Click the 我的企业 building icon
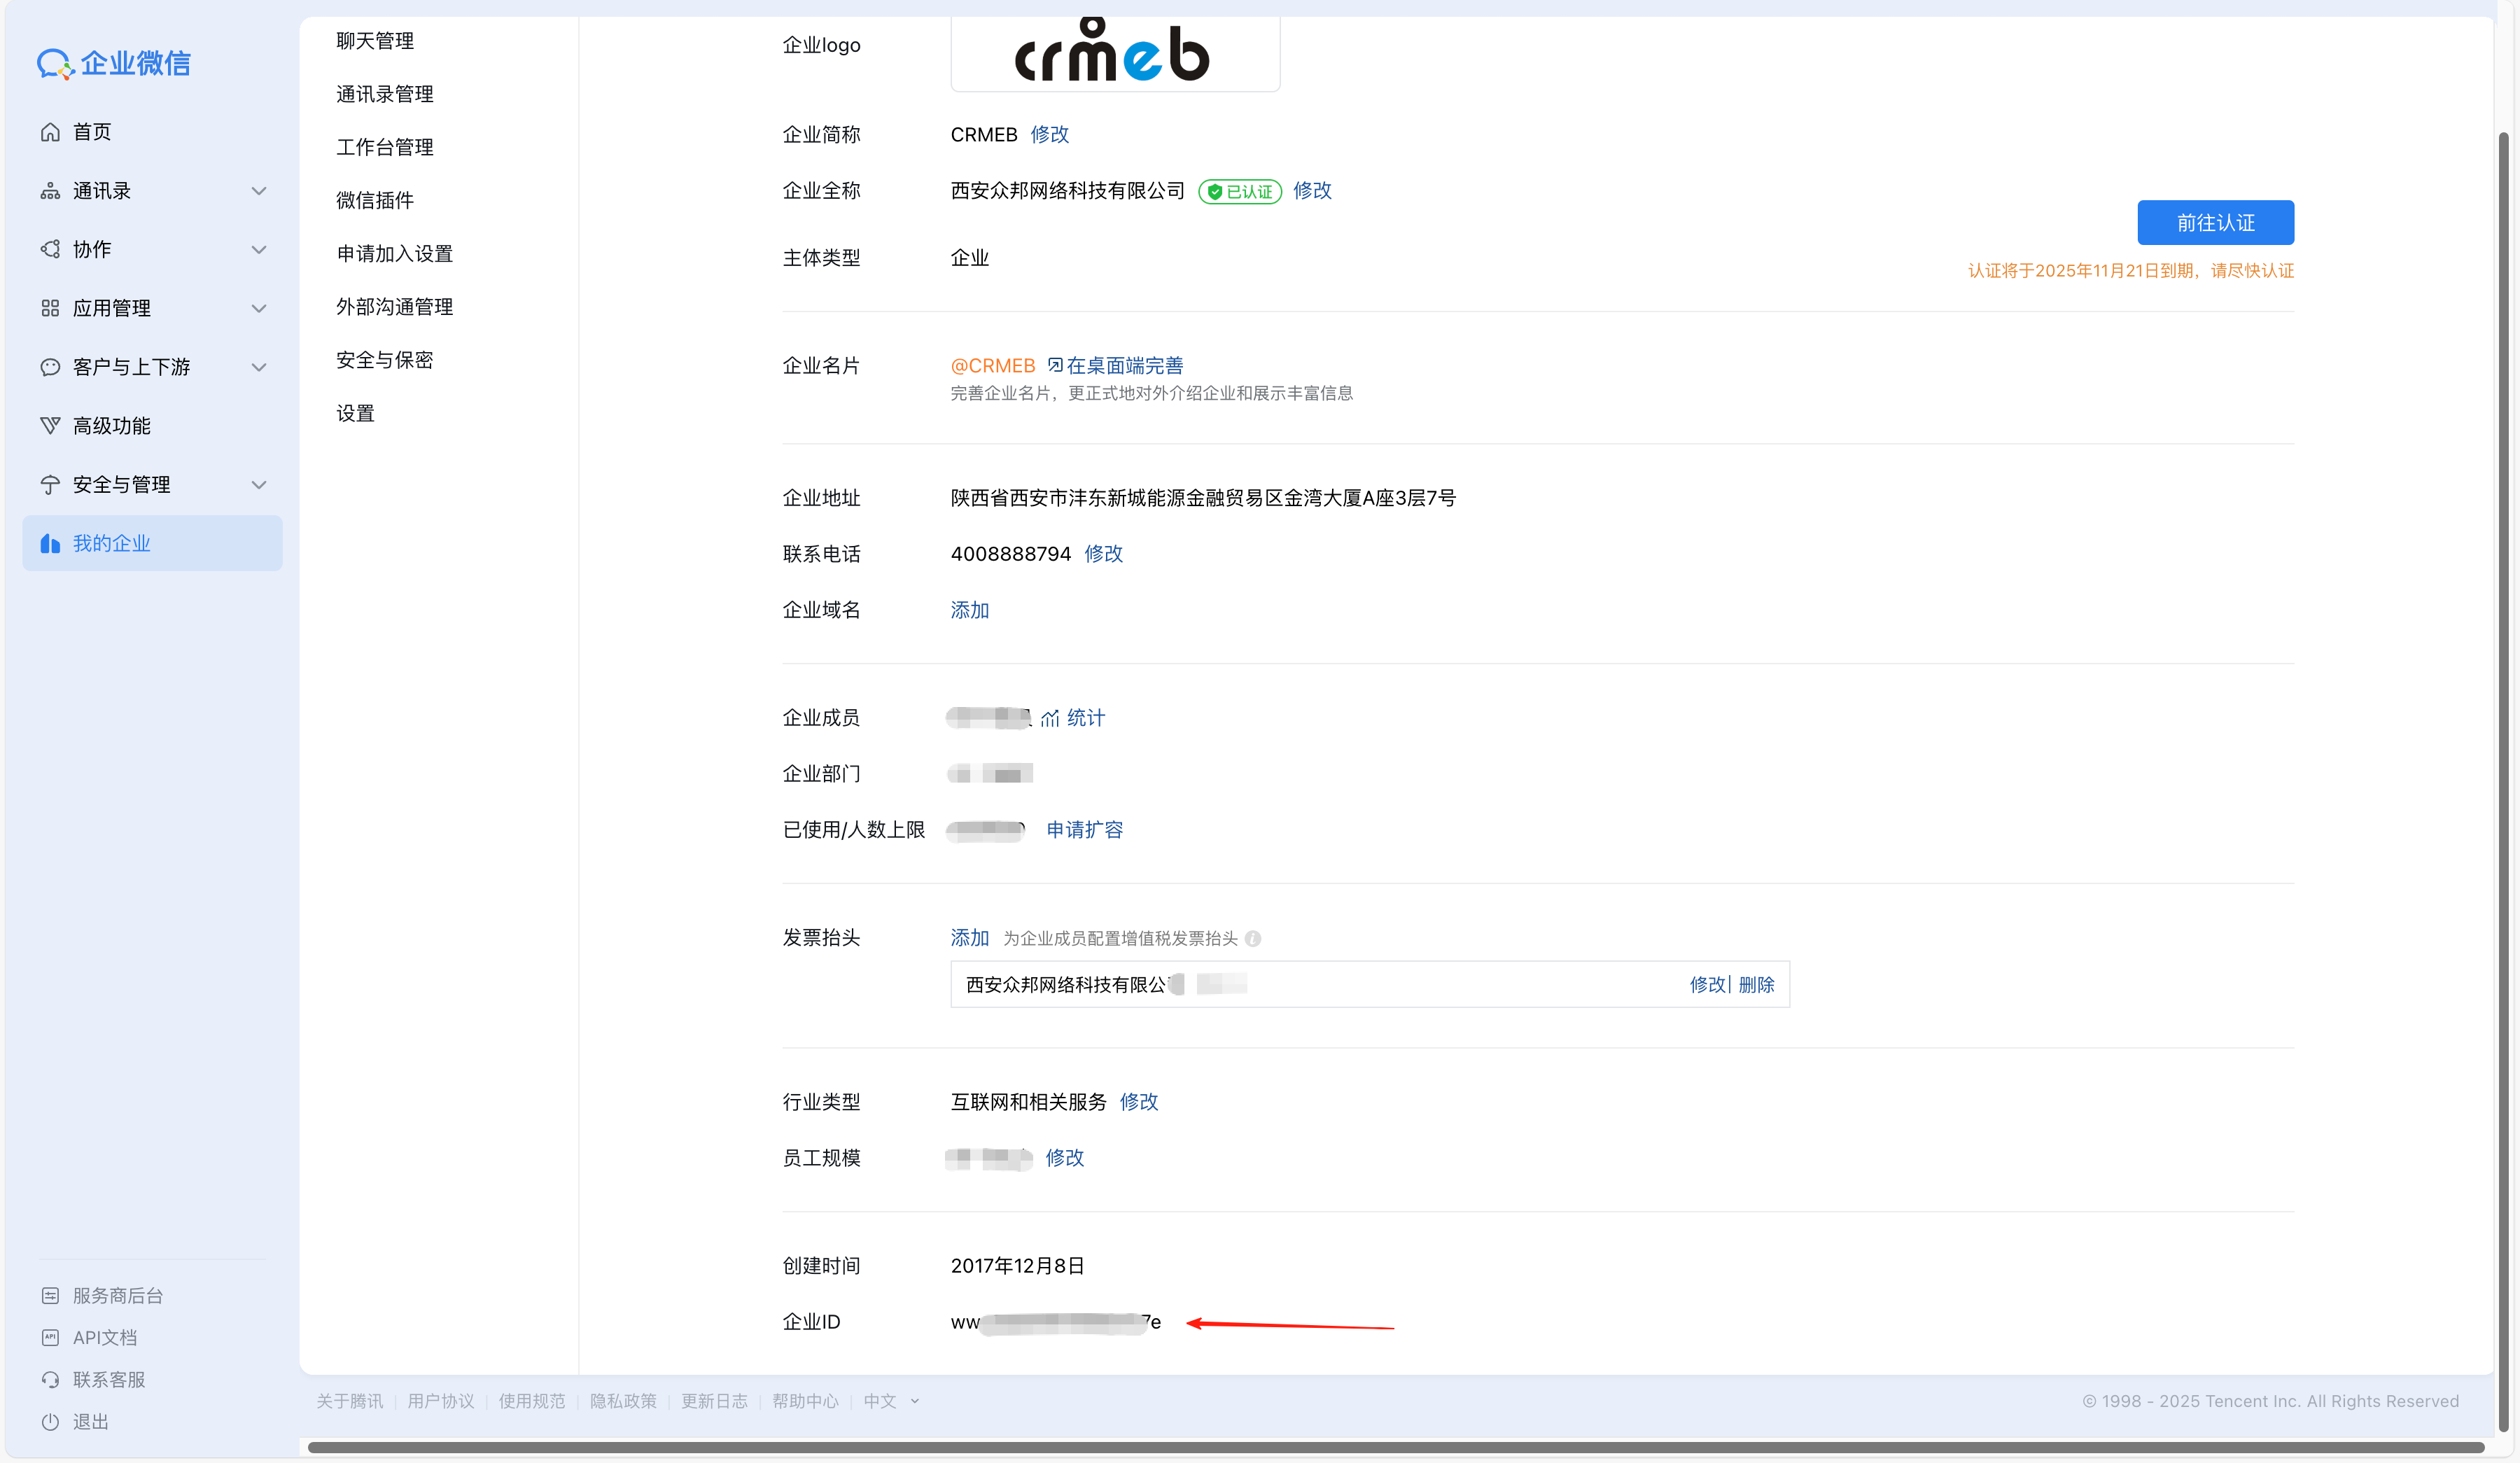 [50, 543]
